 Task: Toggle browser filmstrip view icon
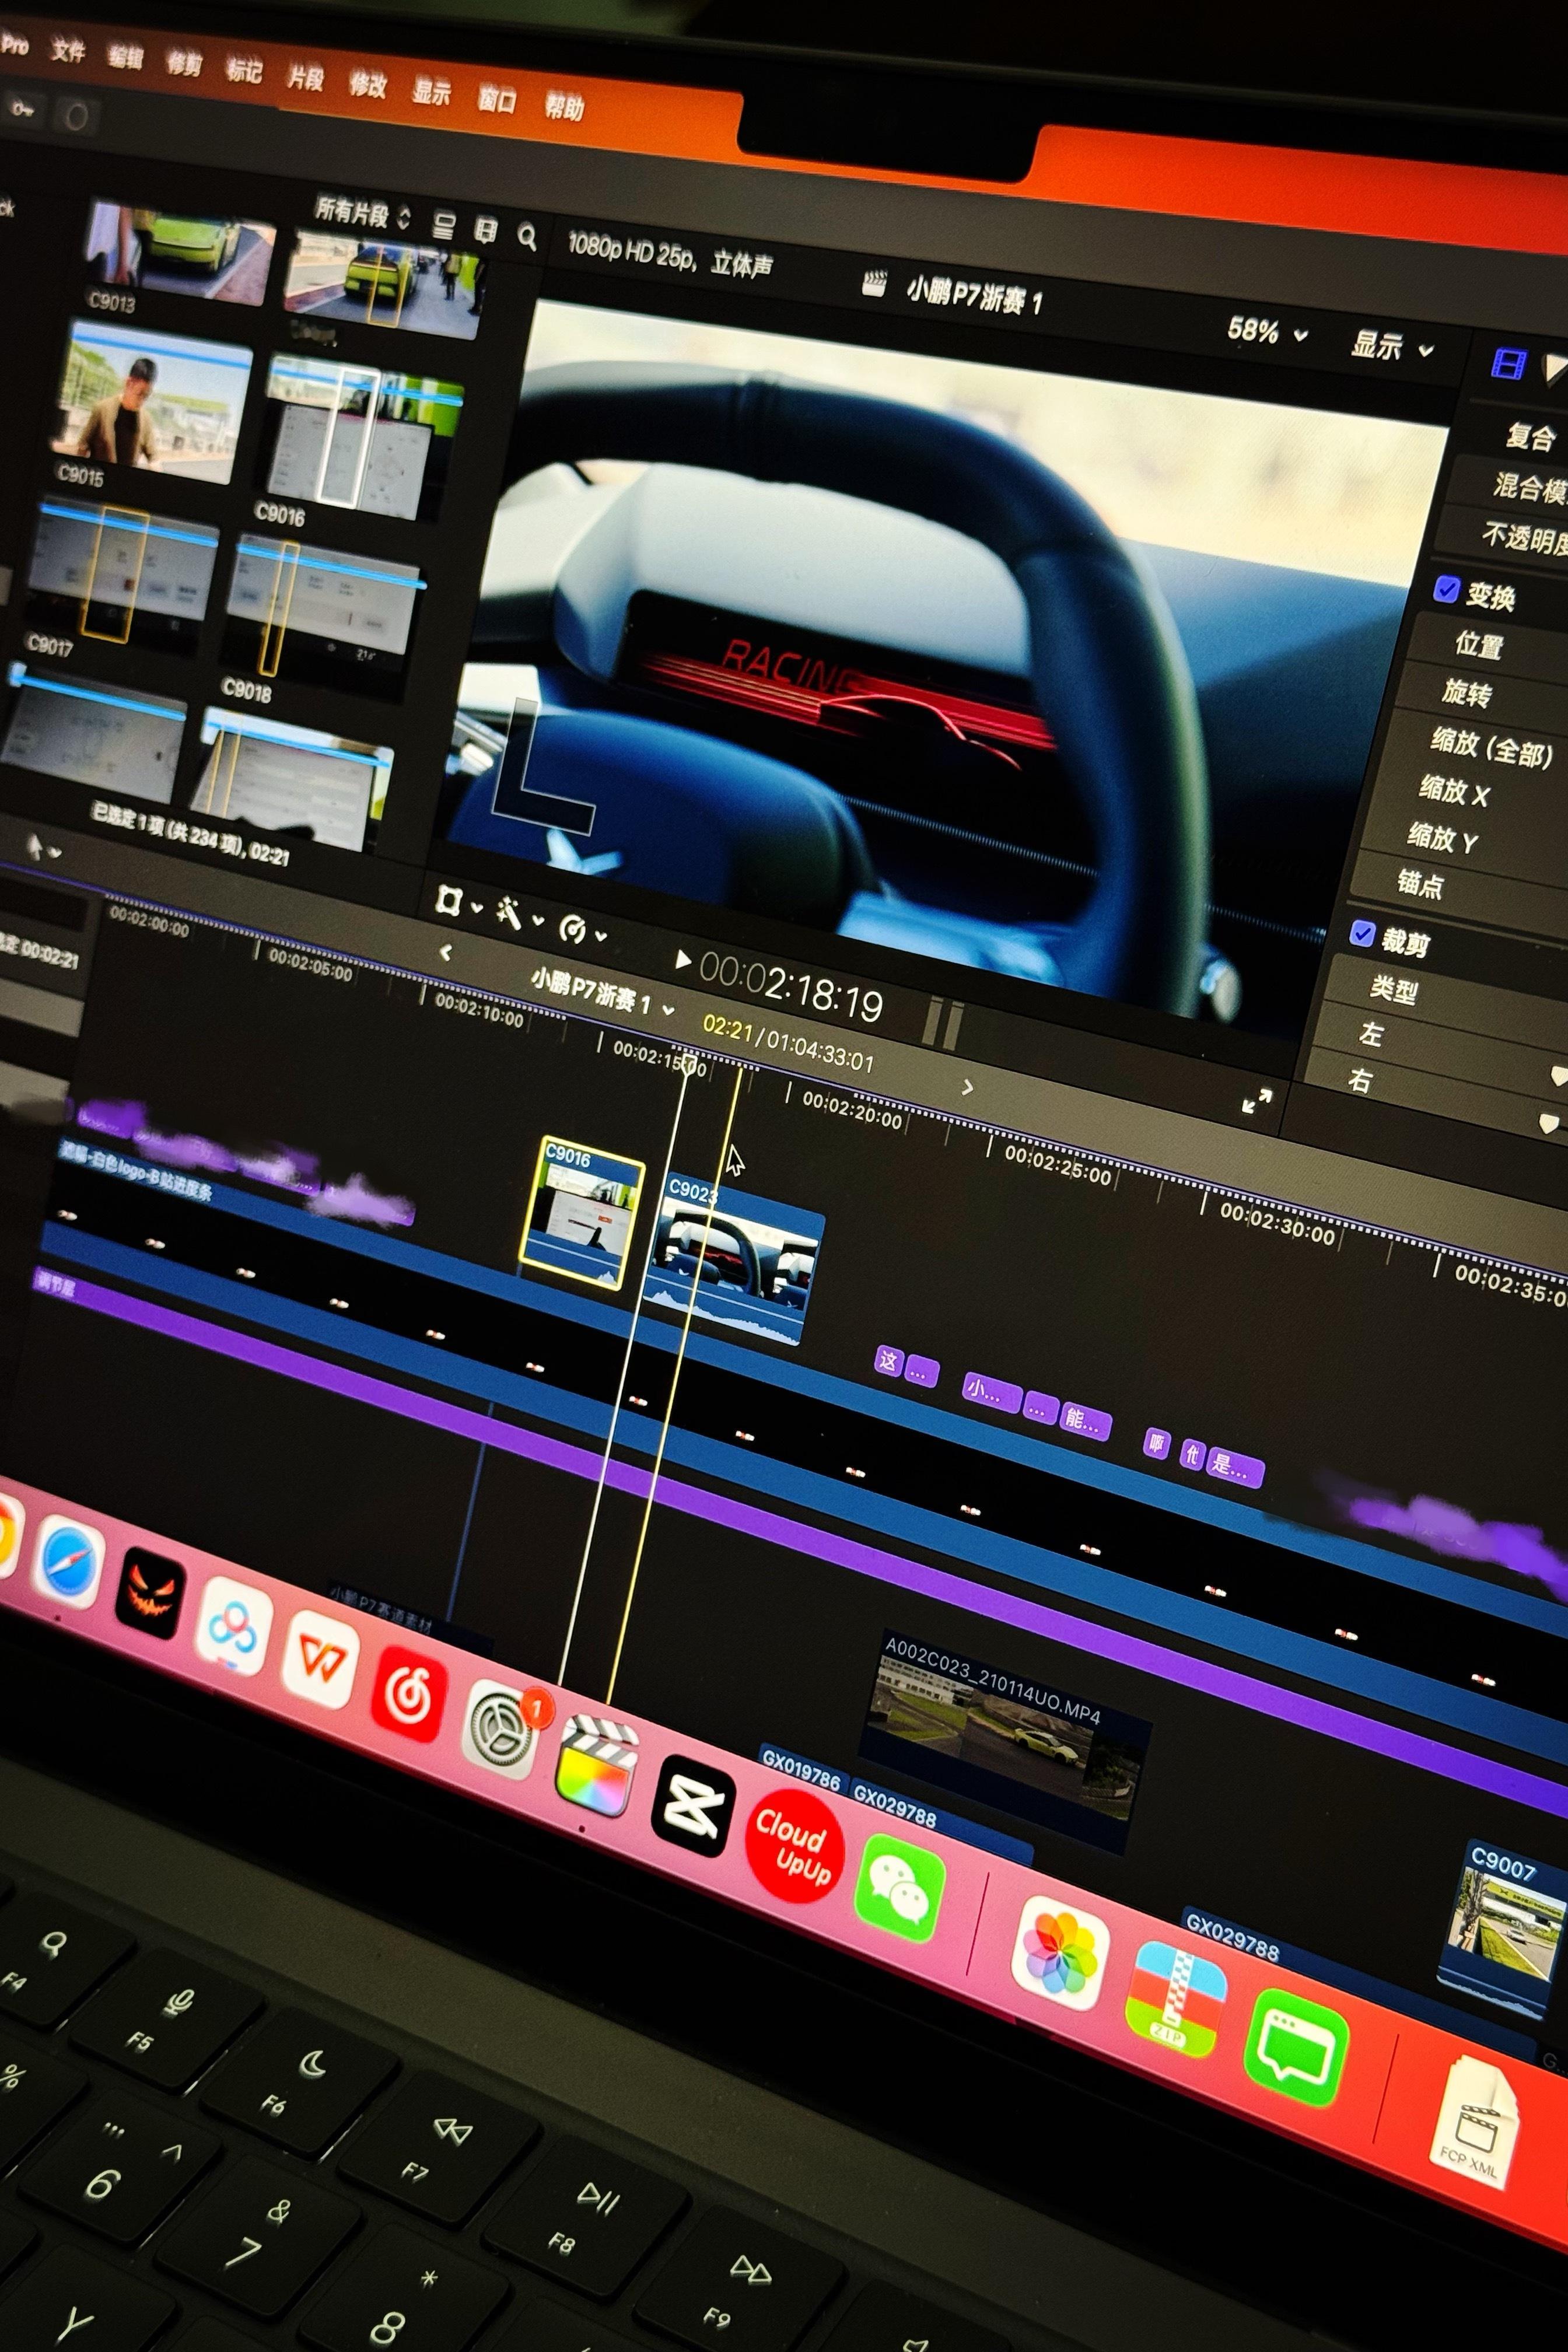pyautogui.click(x=485, y=230)
